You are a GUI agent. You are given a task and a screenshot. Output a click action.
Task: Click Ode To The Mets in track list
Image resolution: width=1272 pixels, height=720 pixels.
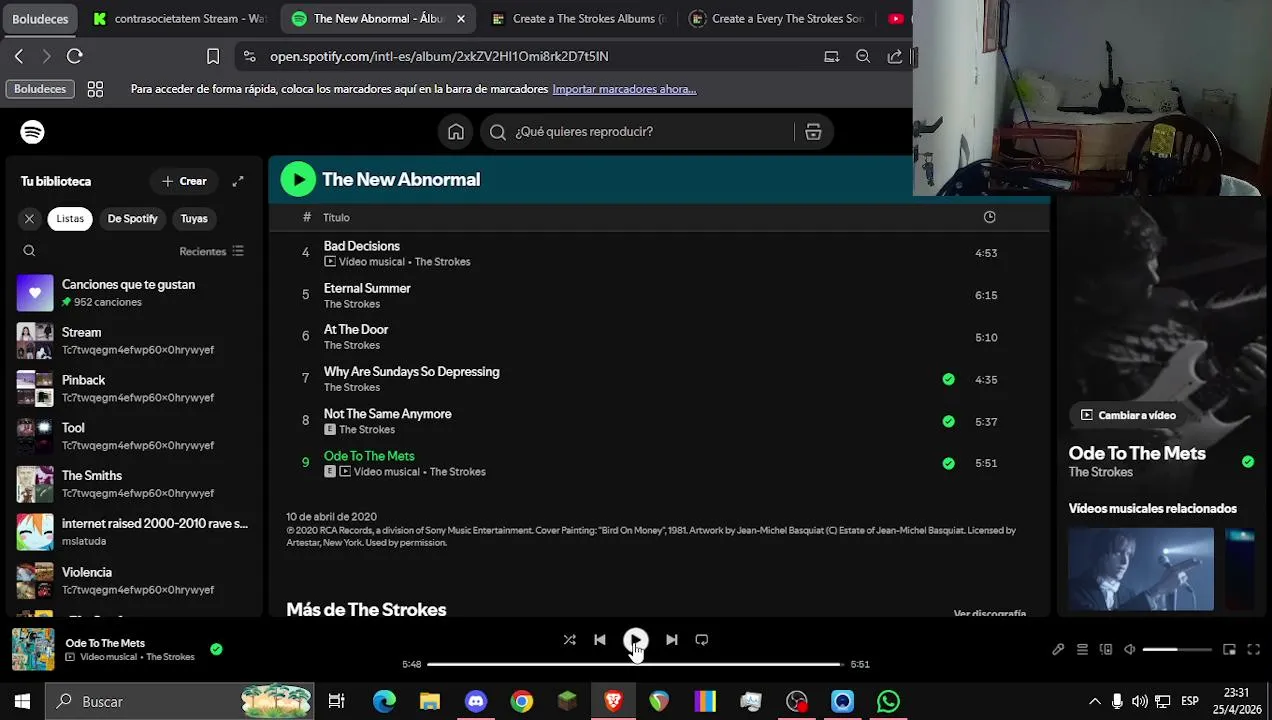pyautogui.click(x=369, y=456)
